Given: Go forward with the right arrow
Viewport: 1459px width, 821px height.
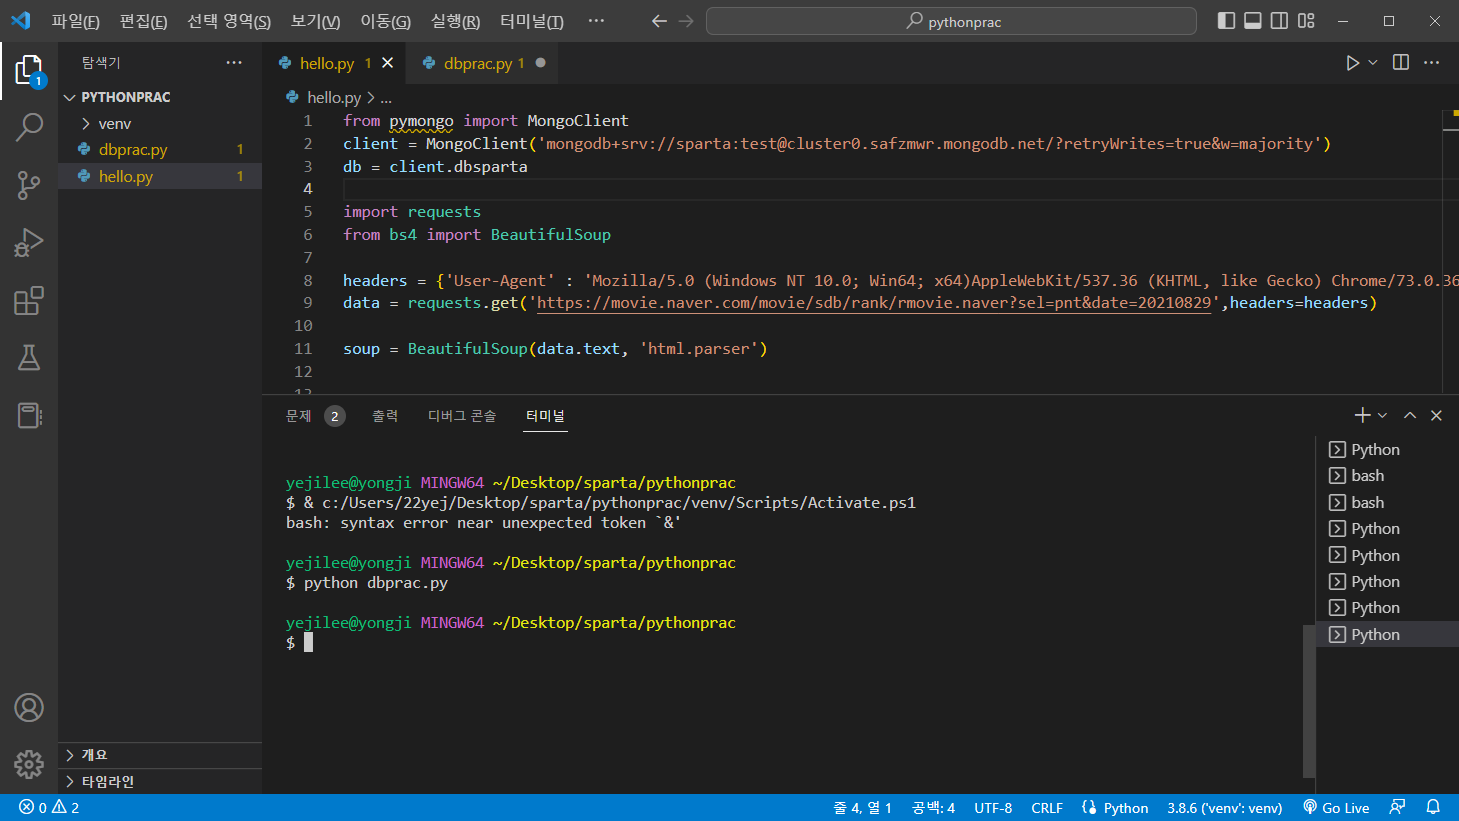Looking at the screenshot, I should pyautogui.click(x=686, y=21).
